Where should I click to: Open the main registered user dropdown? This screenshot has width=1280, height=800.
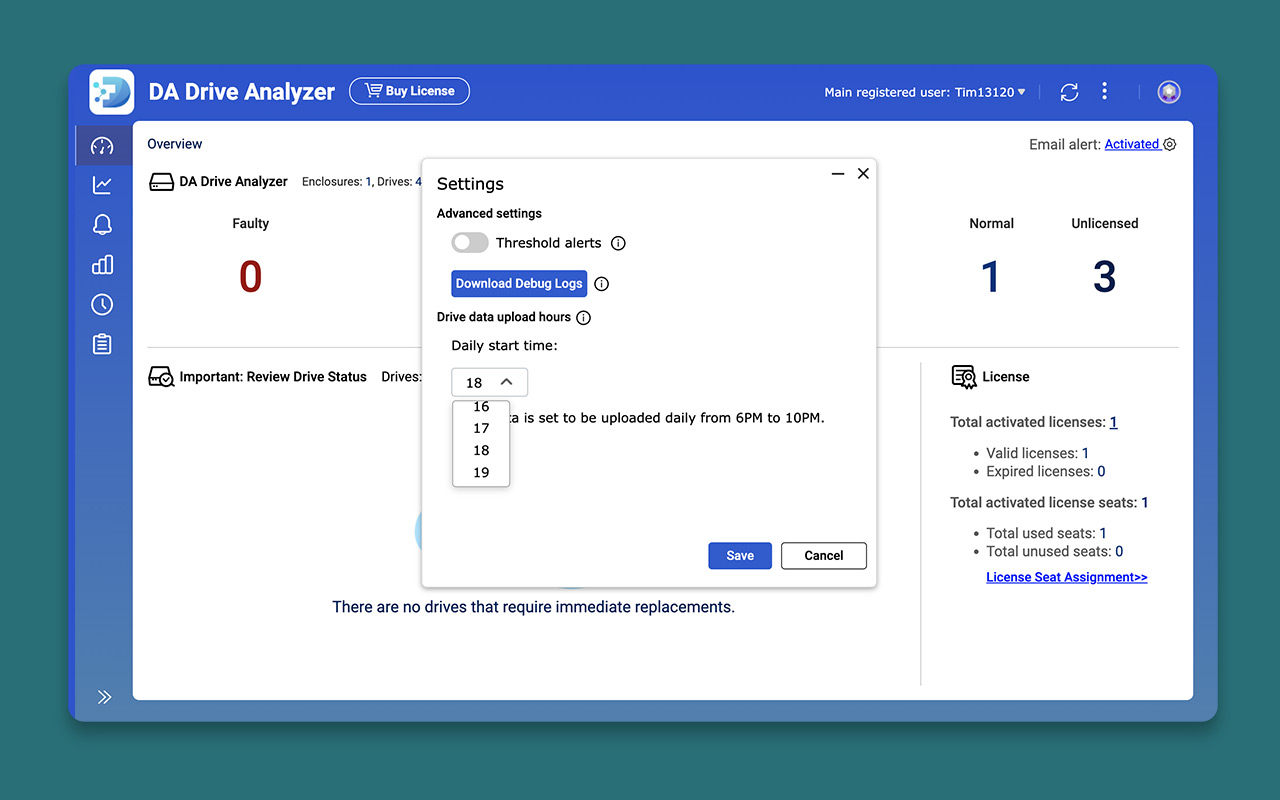click(925, 92)
